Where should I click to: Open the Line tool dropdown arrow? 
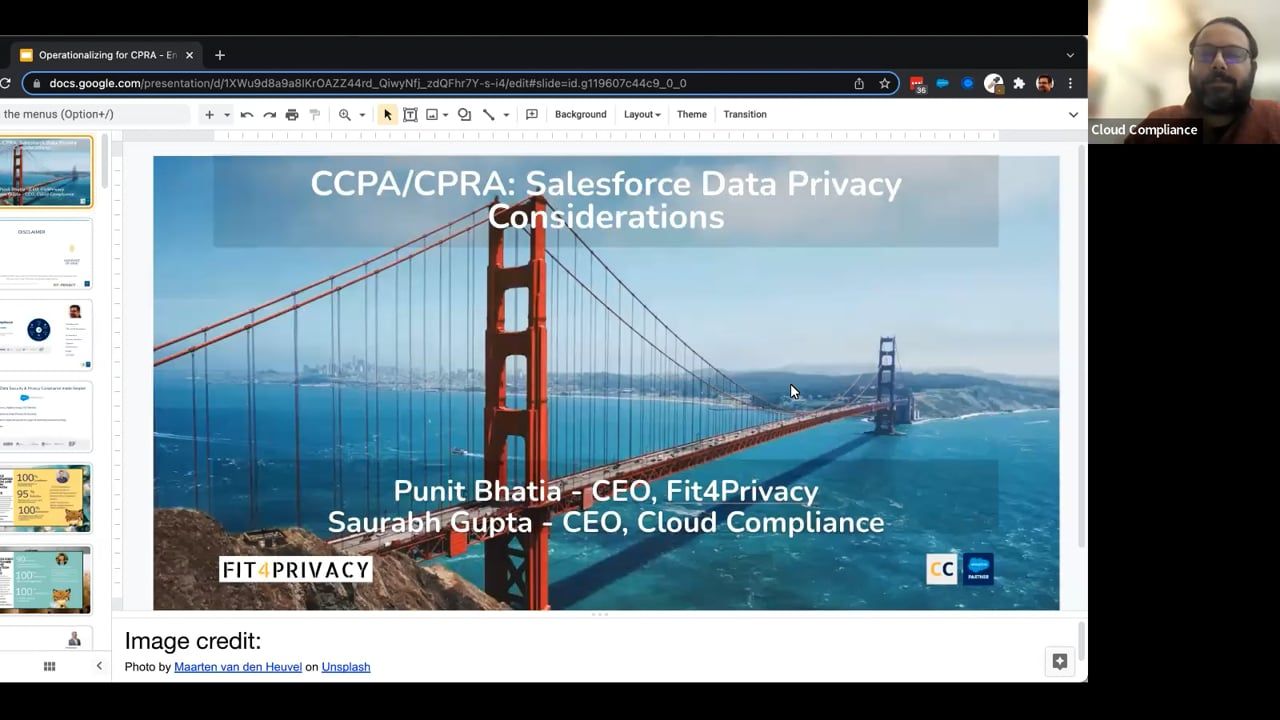tap(505, 114)
